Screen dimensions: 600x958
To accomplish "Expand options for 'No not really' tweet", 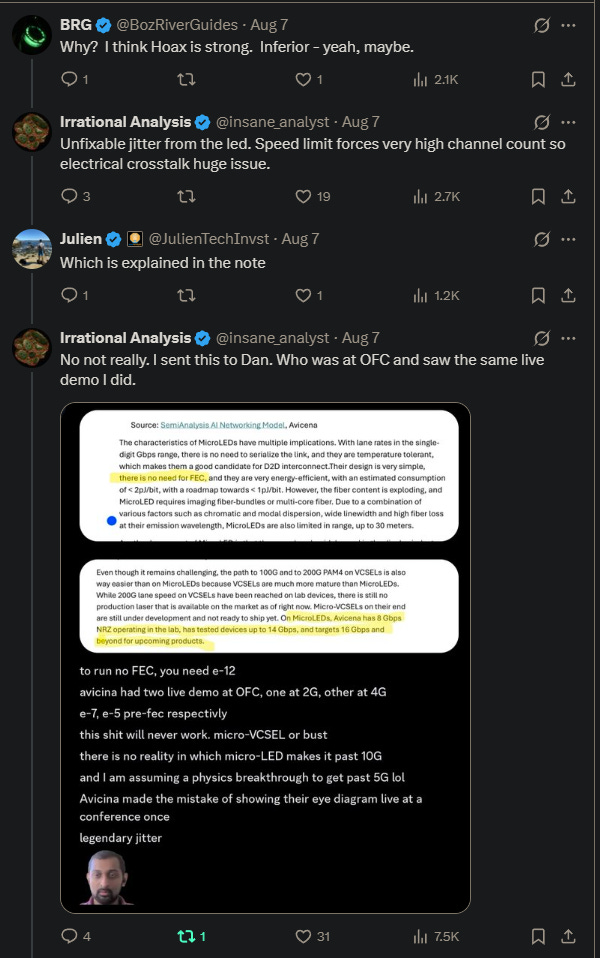I will (568, 338).
